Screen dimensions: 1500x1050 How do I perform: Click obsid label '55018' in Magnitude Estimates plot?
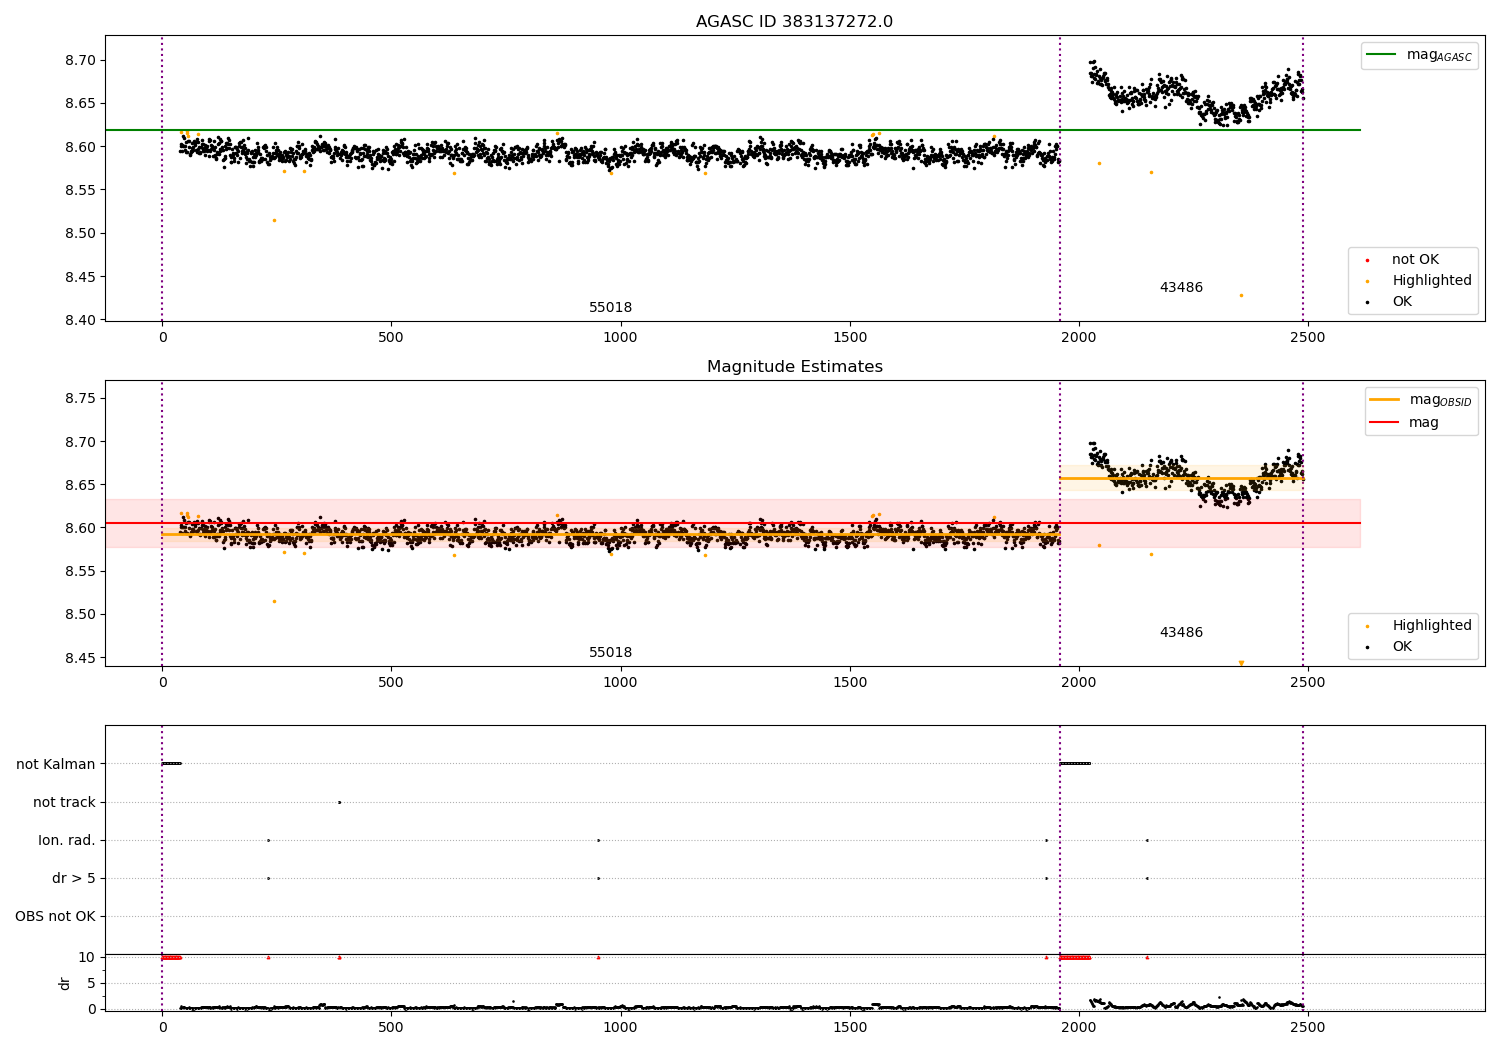pyautogui.click(x=610, y=653)
